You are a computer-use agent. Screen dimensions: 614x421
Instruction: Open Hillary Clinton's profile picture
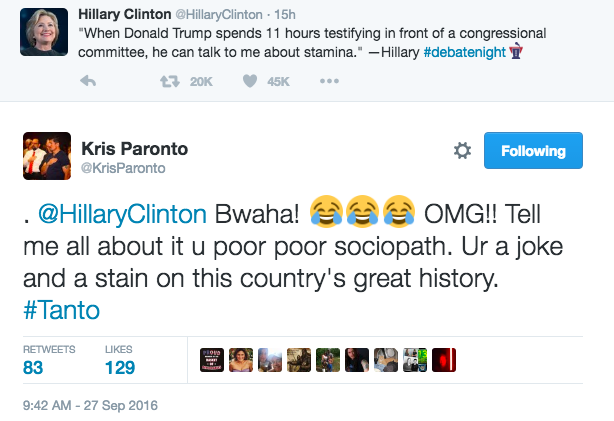tap(44, 32)
